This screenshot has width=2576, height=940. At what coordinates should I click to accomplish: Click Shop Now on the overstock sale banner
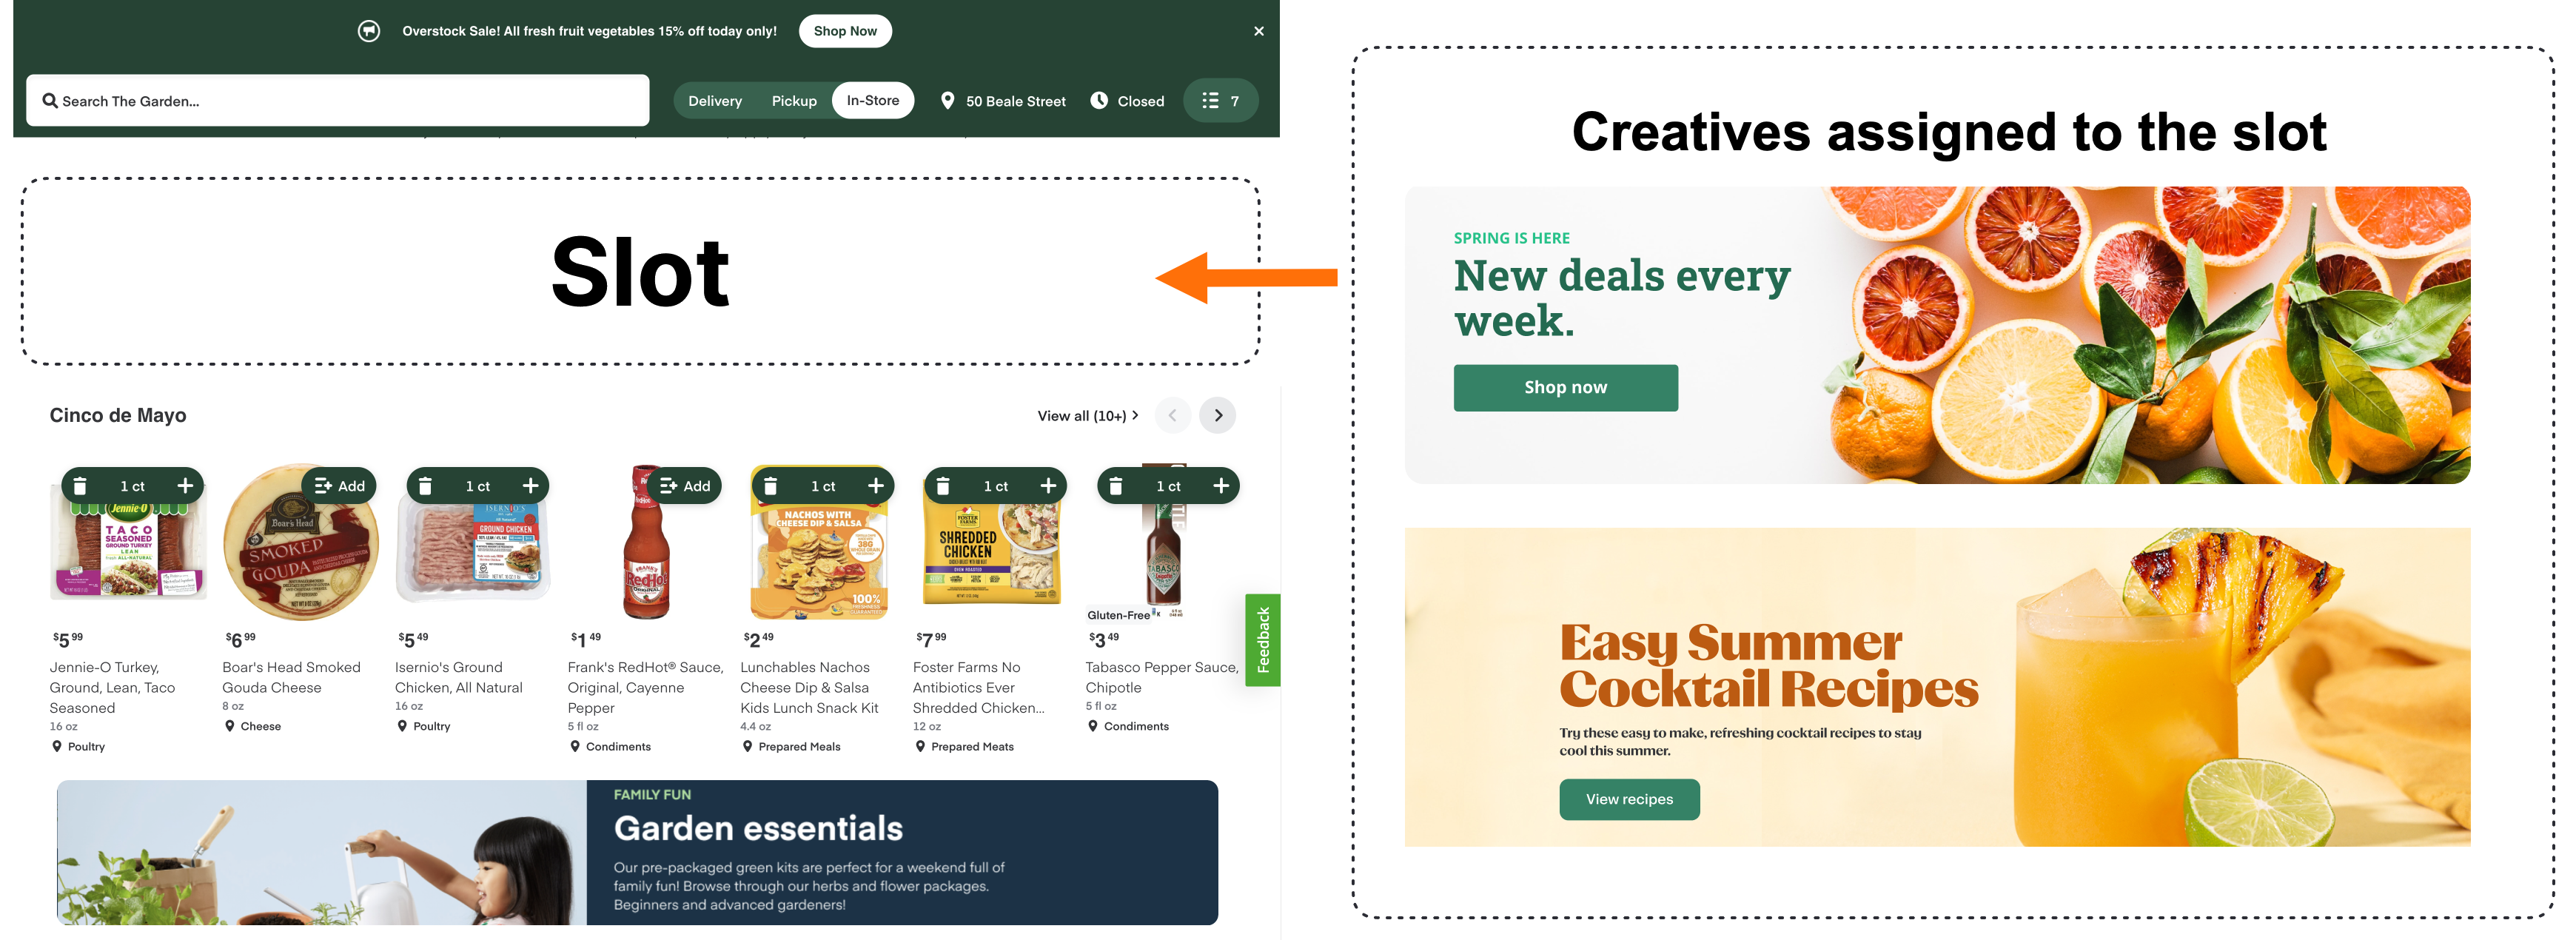coord(846,30)
